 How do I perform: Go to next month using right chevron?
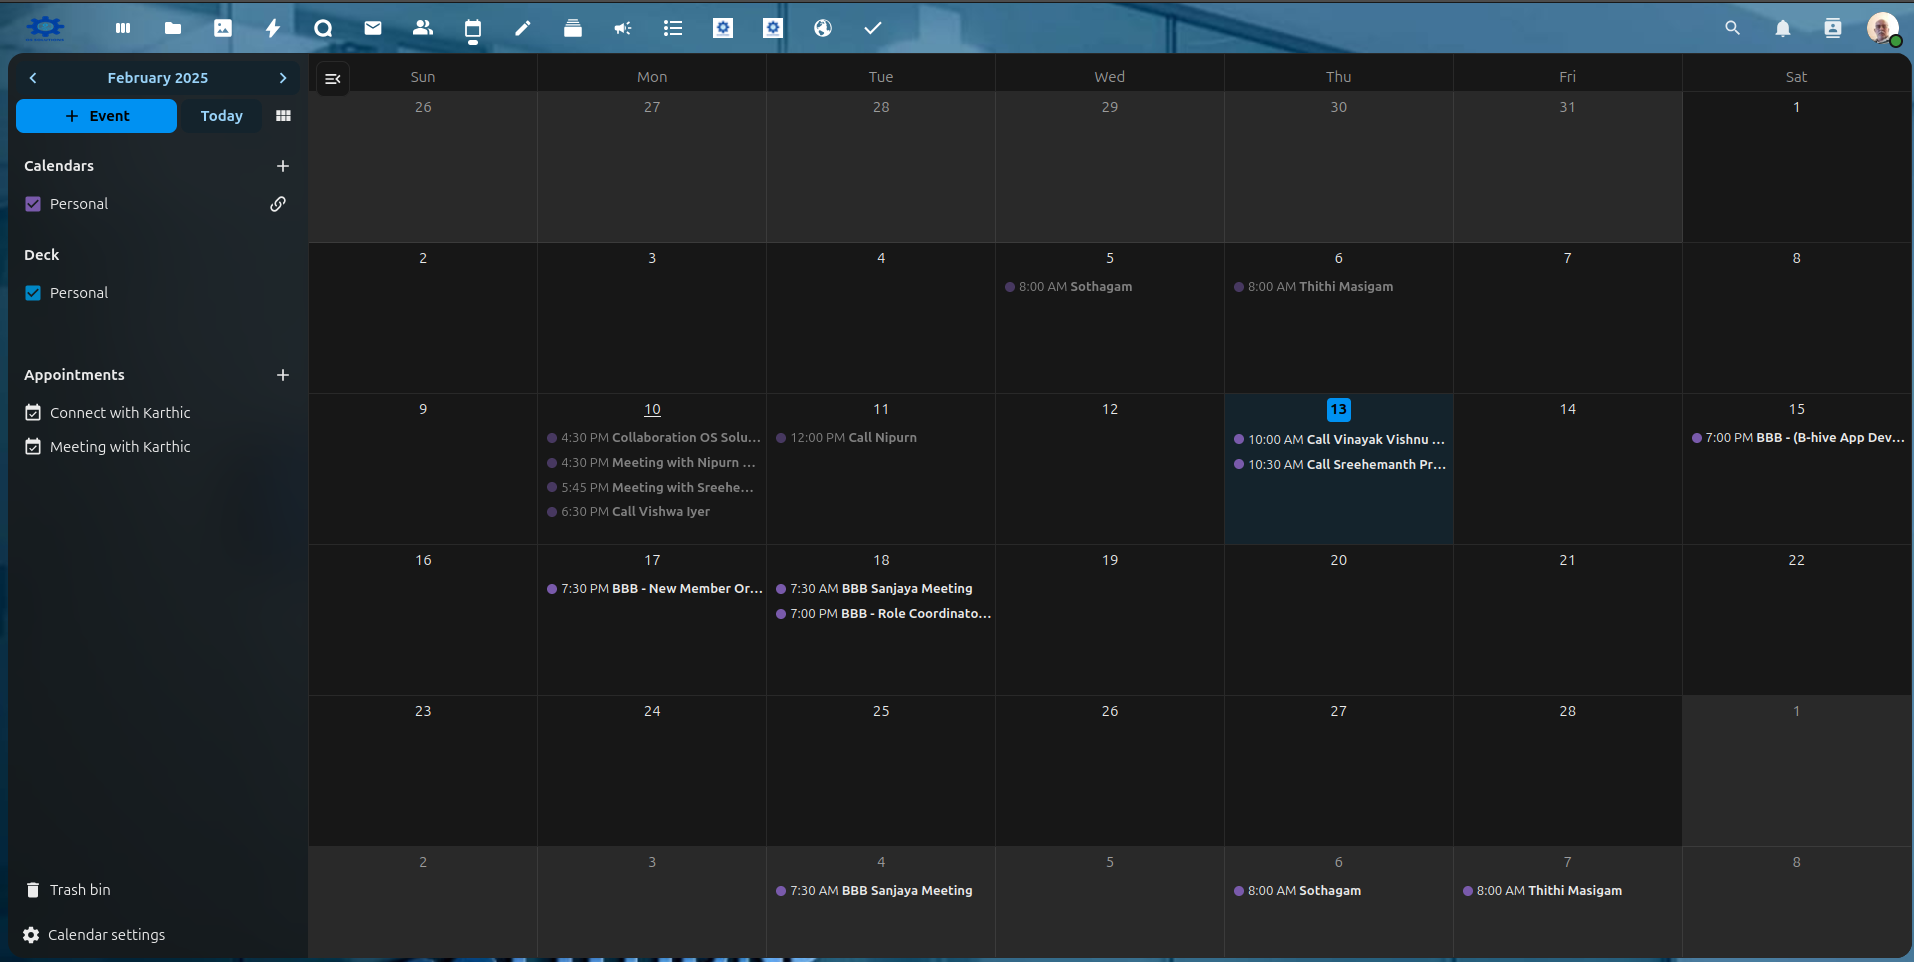click(283, 78)
